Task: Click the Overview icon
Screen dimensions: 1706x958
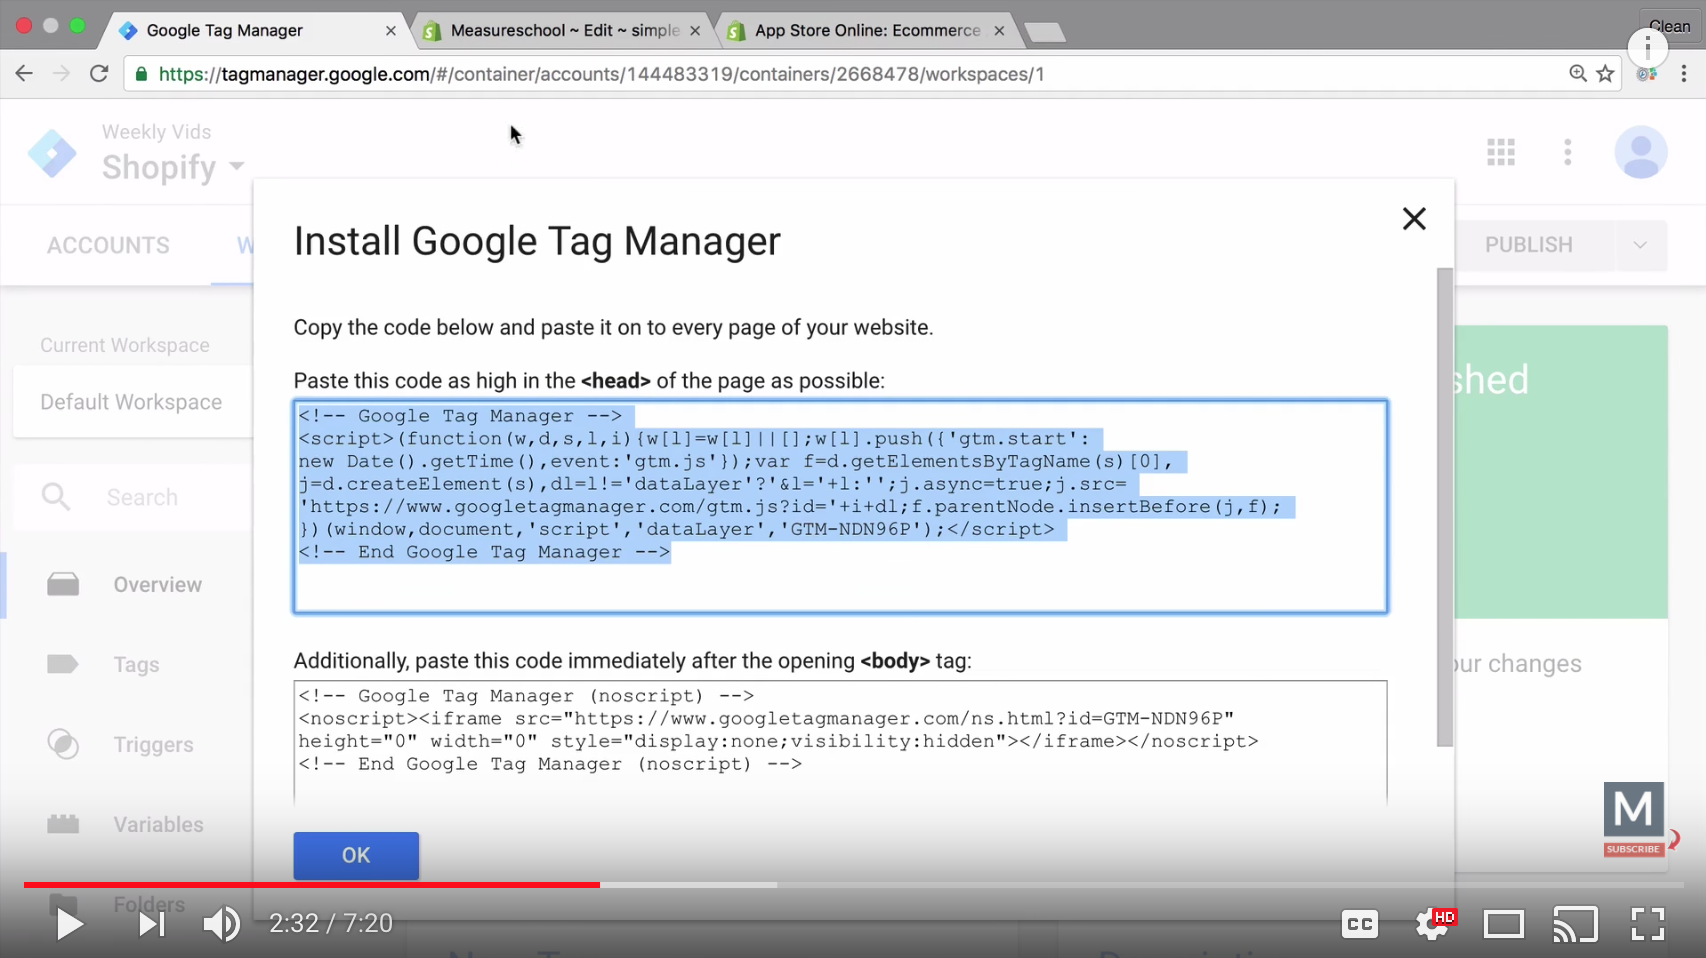Action: [x=63, y=584]
